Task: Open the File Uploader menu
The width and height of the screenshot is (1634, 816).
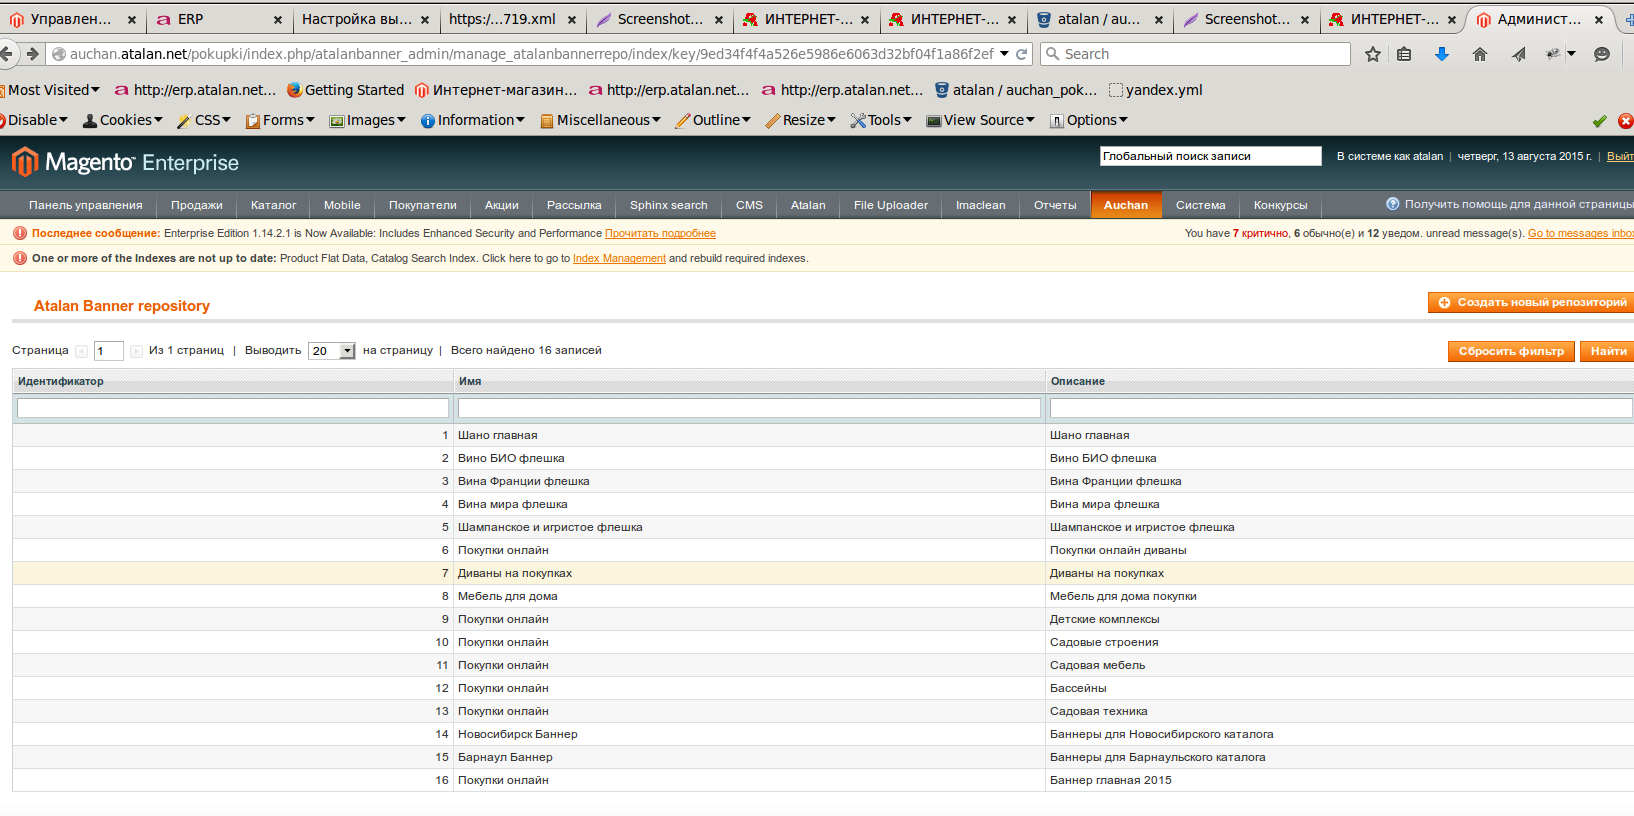Action: click(891, 205)
